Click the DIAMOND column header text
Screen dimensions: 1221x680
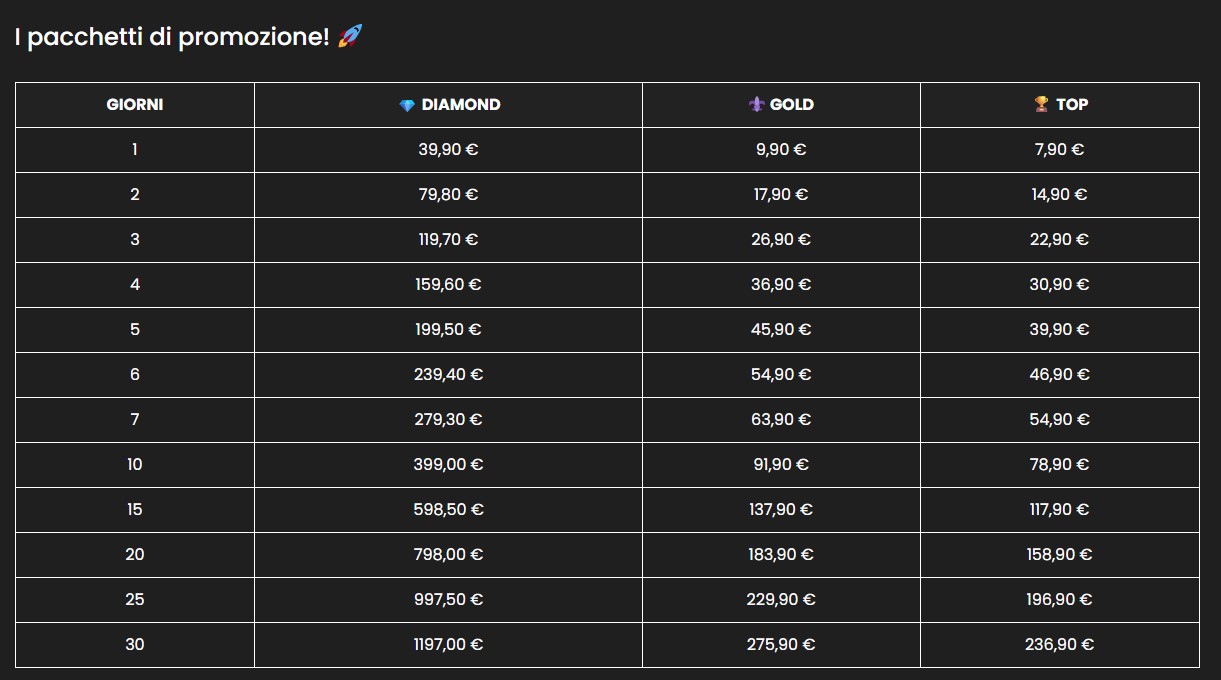click(461, 104)
